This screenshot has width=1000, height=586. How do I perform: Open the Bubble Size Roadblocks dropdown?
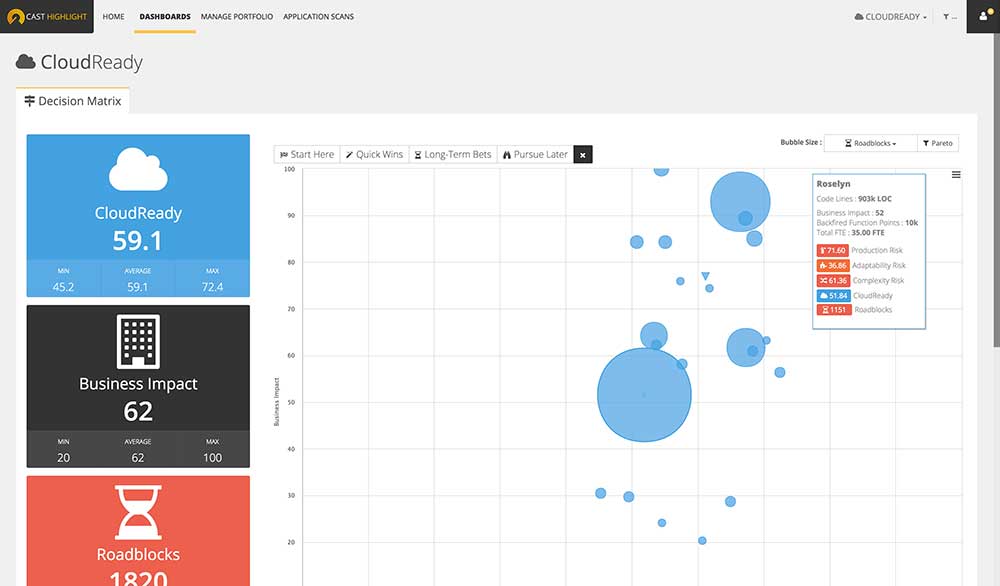[871, 143]
